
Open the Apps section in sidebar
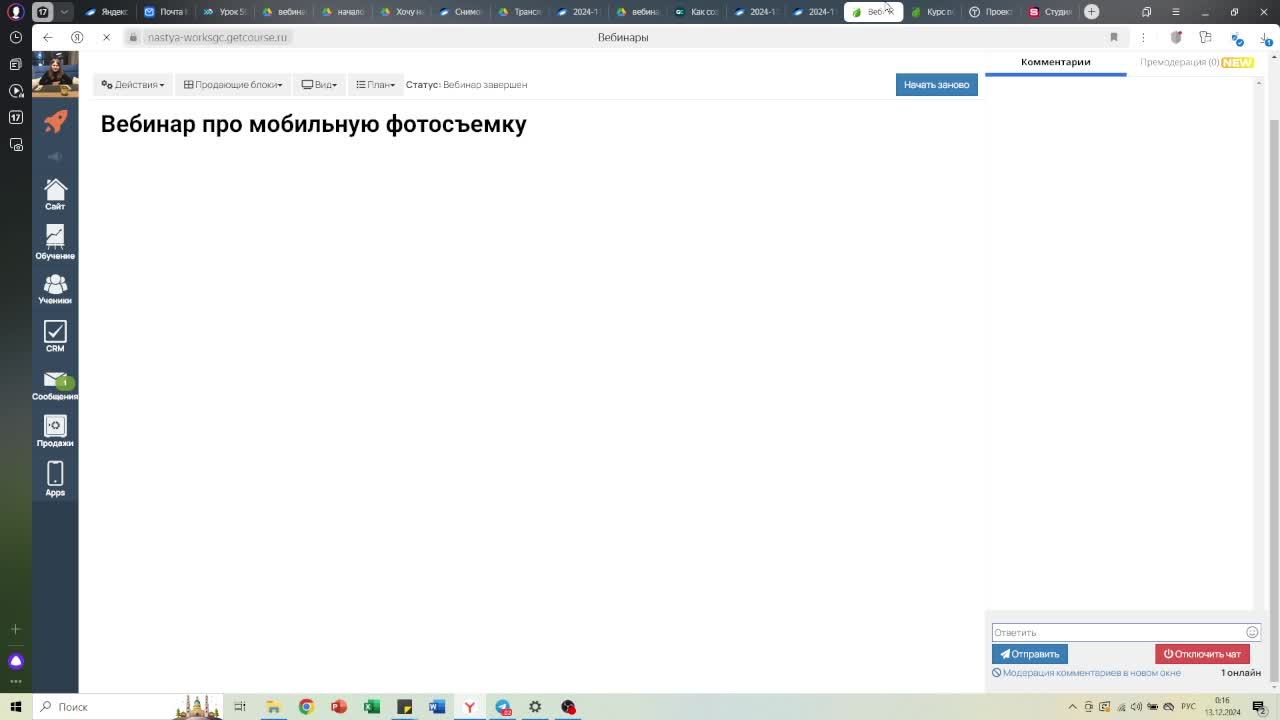coord(55,479)
